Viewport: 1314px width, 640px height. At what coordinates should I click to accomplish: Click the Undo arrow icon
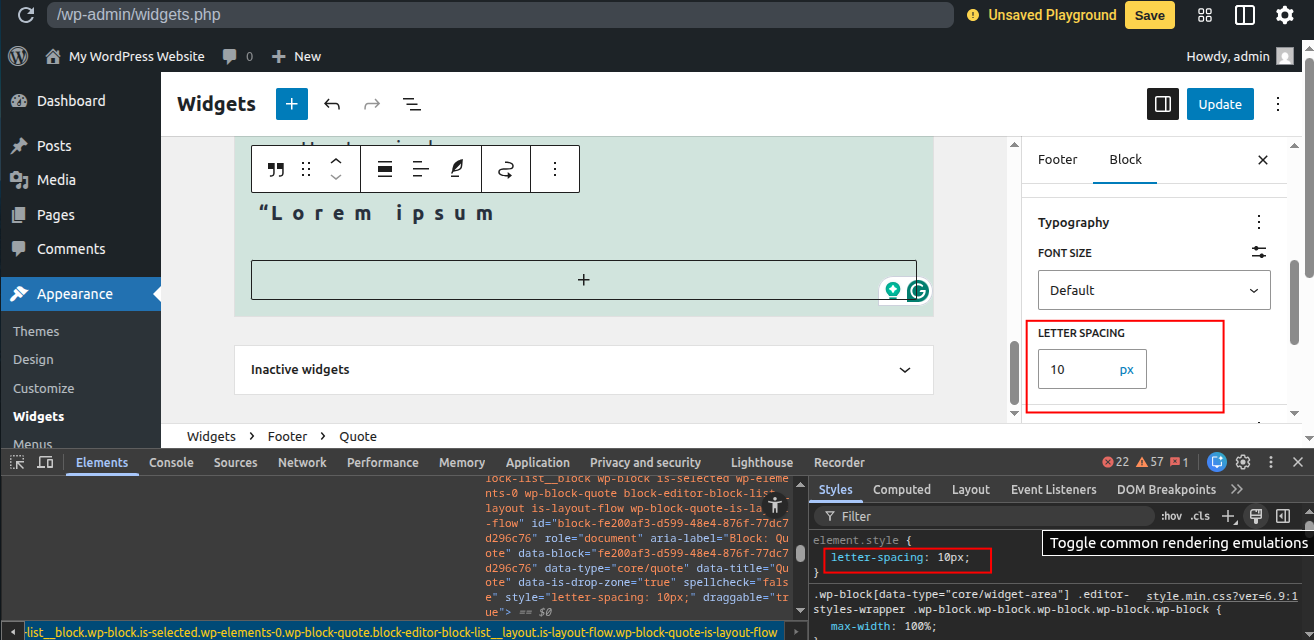[x=332, y=104]
